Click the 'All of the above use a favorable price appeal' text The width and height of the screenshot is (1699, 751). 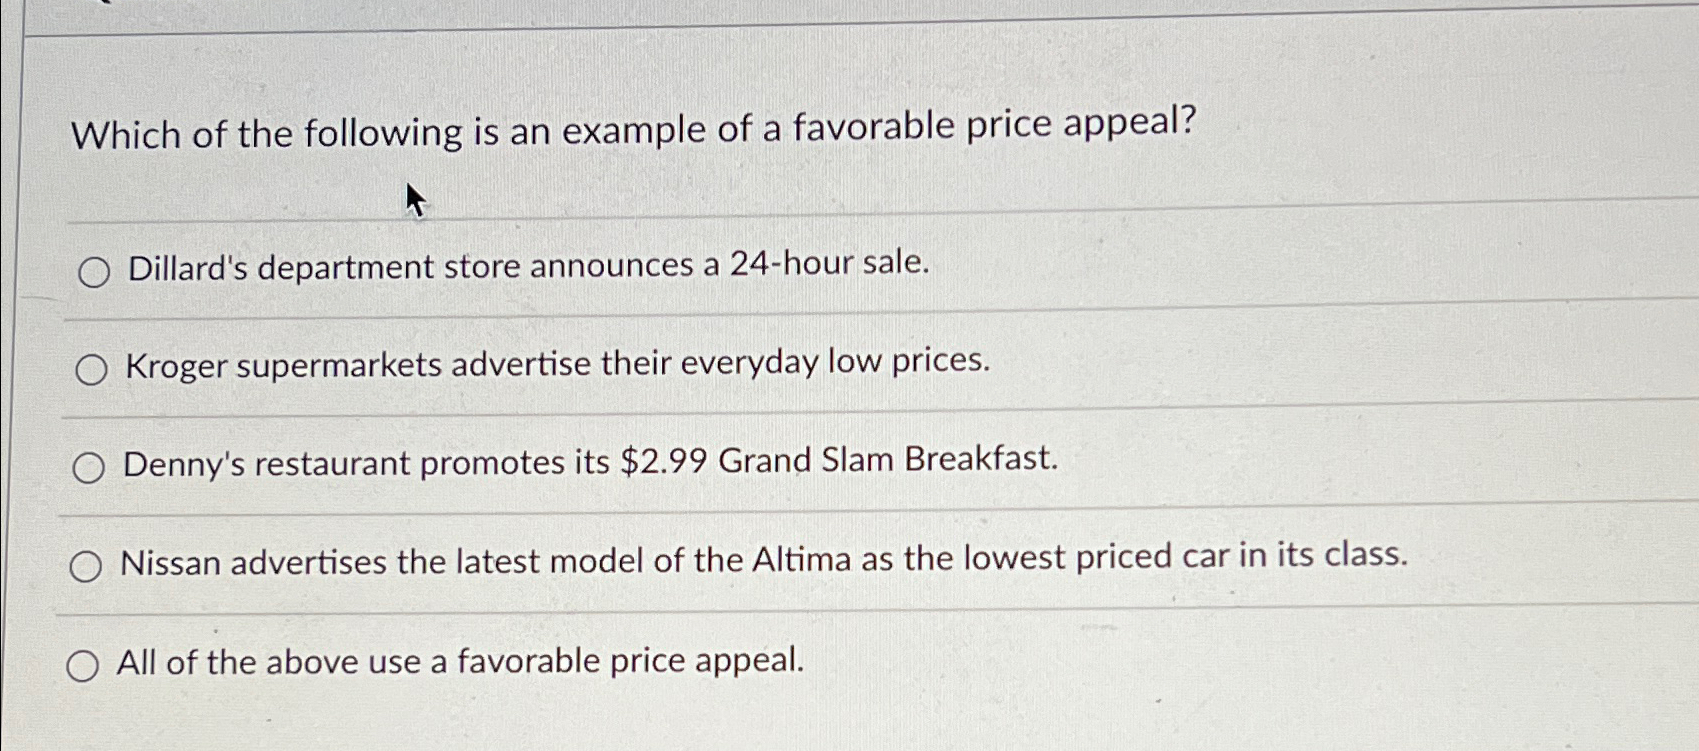tap(460, 660)
